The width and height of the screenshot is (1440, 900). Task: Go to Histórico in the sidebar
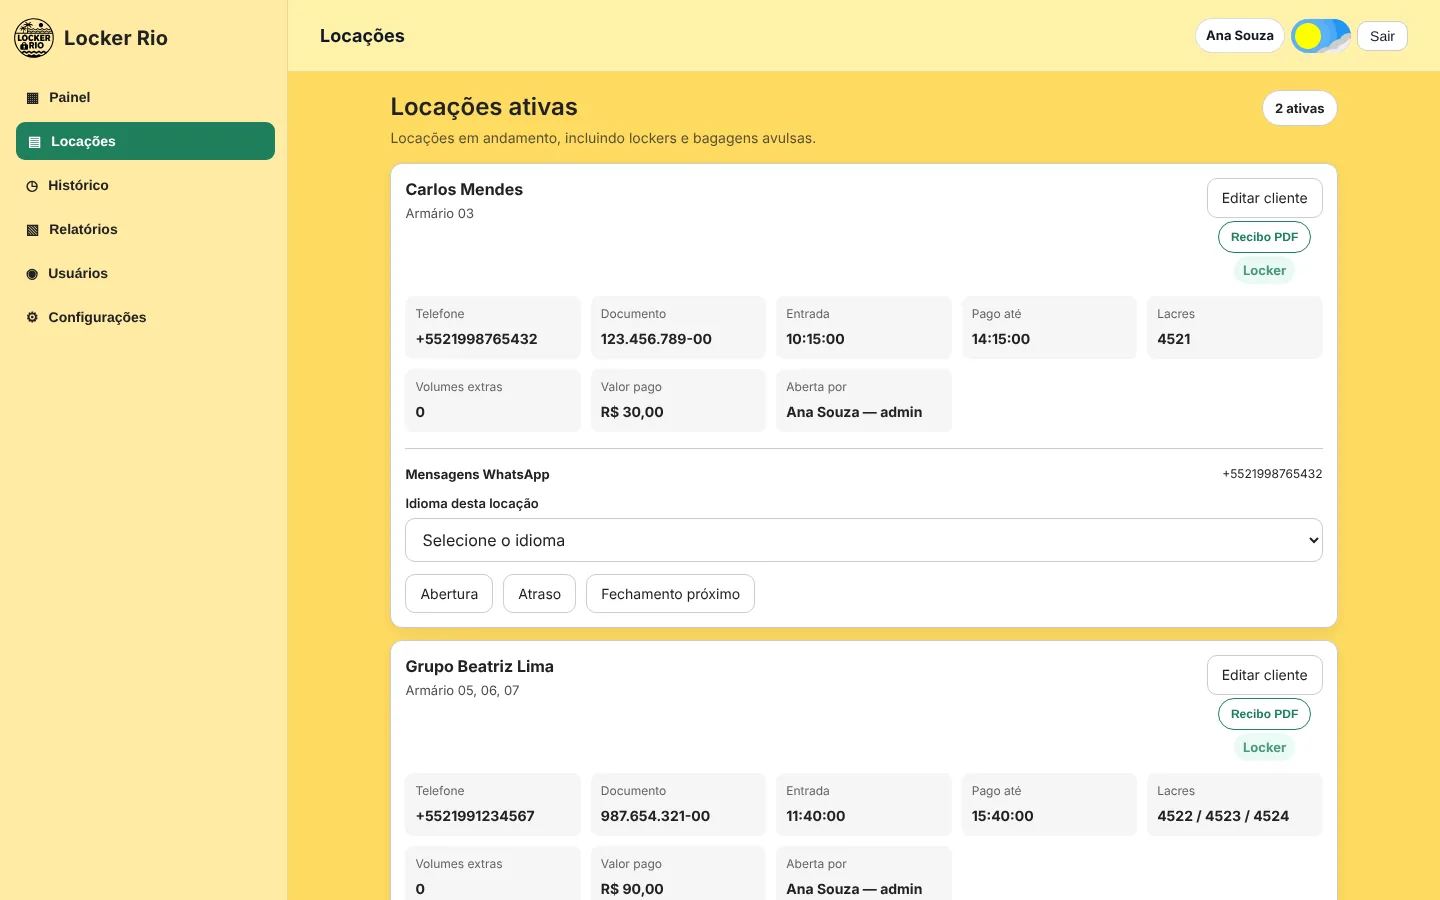click(145, 185)
